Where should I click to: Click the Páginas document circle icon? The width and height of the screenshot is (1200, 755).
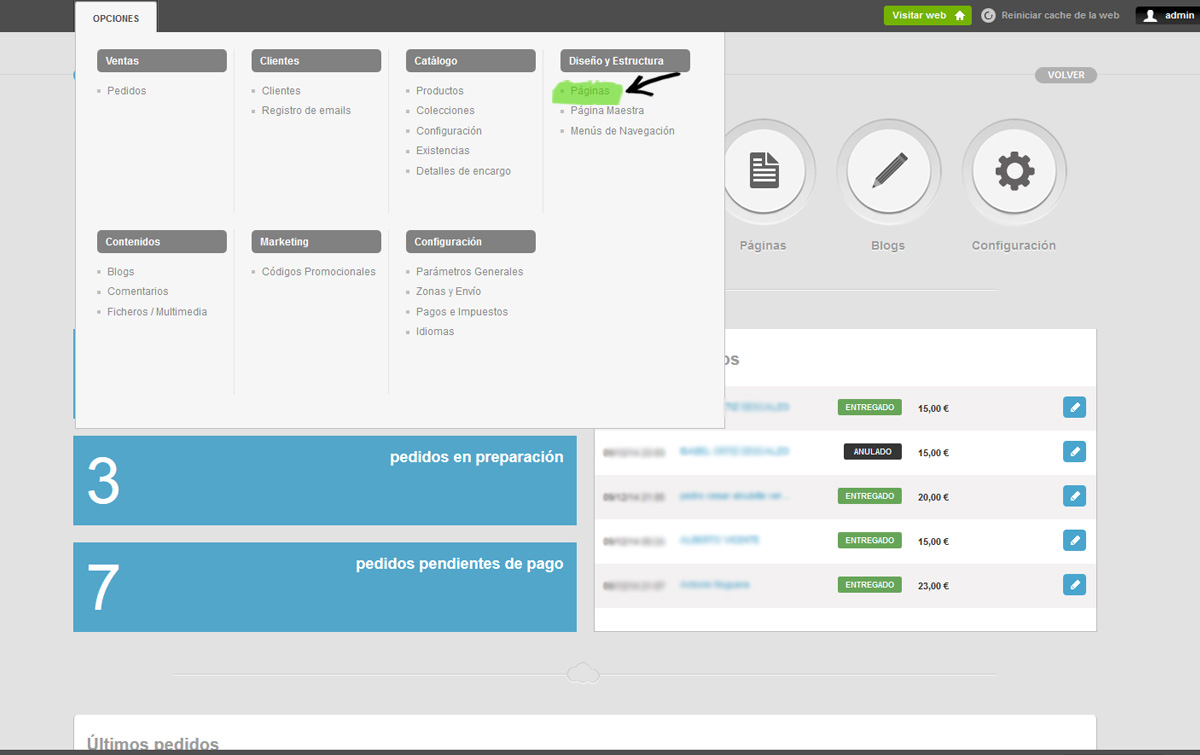pyautogui.click(x=764, y=171)
